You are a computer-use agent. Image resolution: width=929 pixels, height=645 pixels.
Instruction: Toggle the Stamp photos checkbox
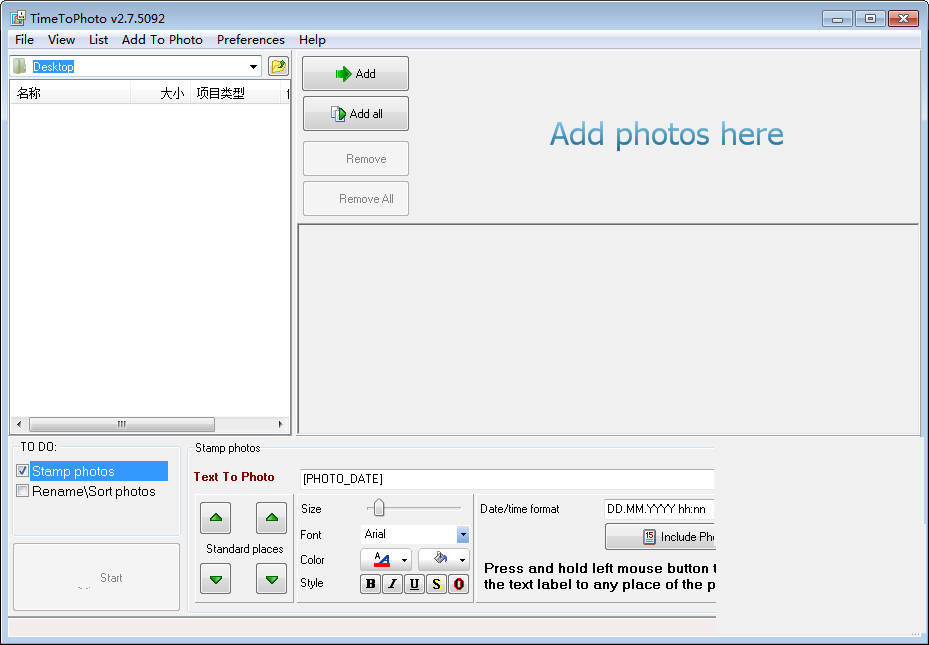[x=23, y=471]
